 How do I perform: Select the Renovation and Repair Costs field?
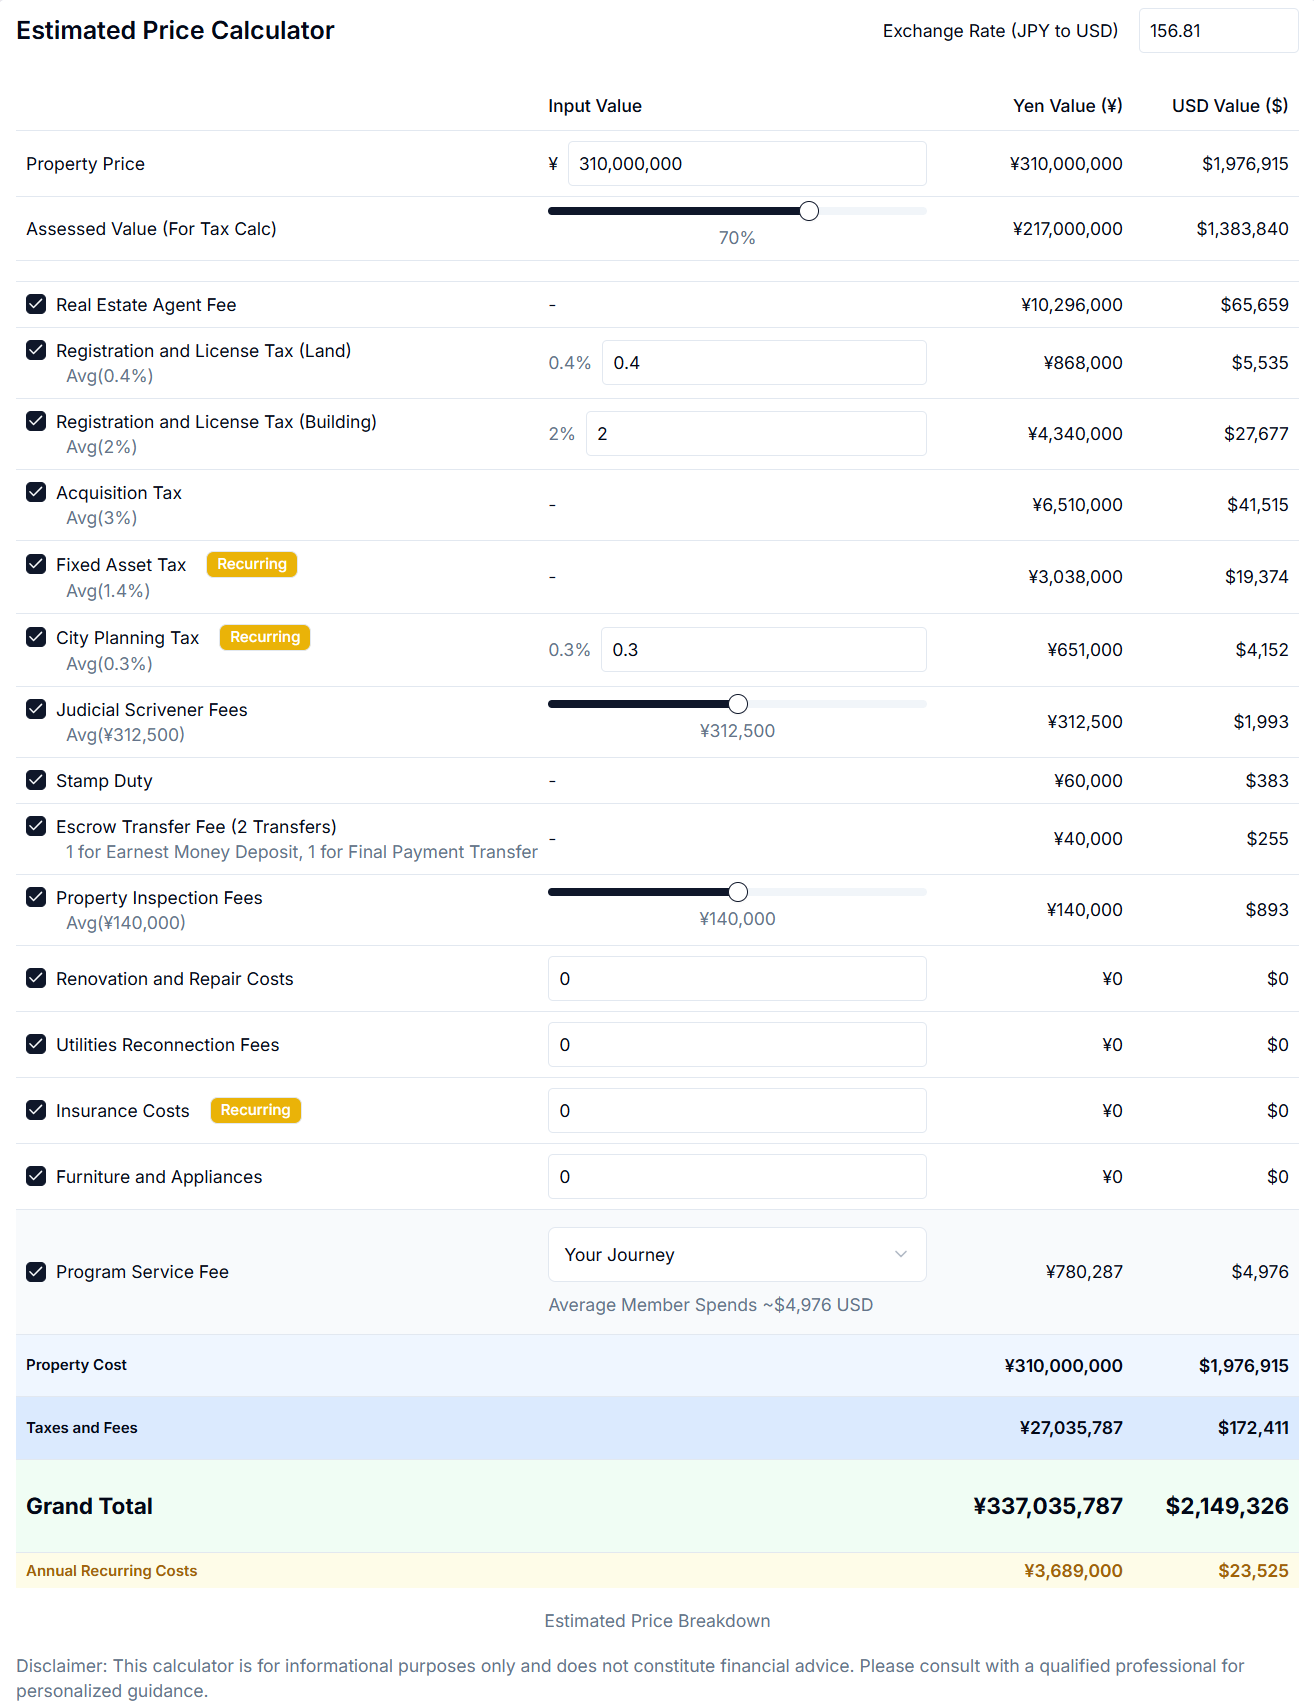click(736, 979)
